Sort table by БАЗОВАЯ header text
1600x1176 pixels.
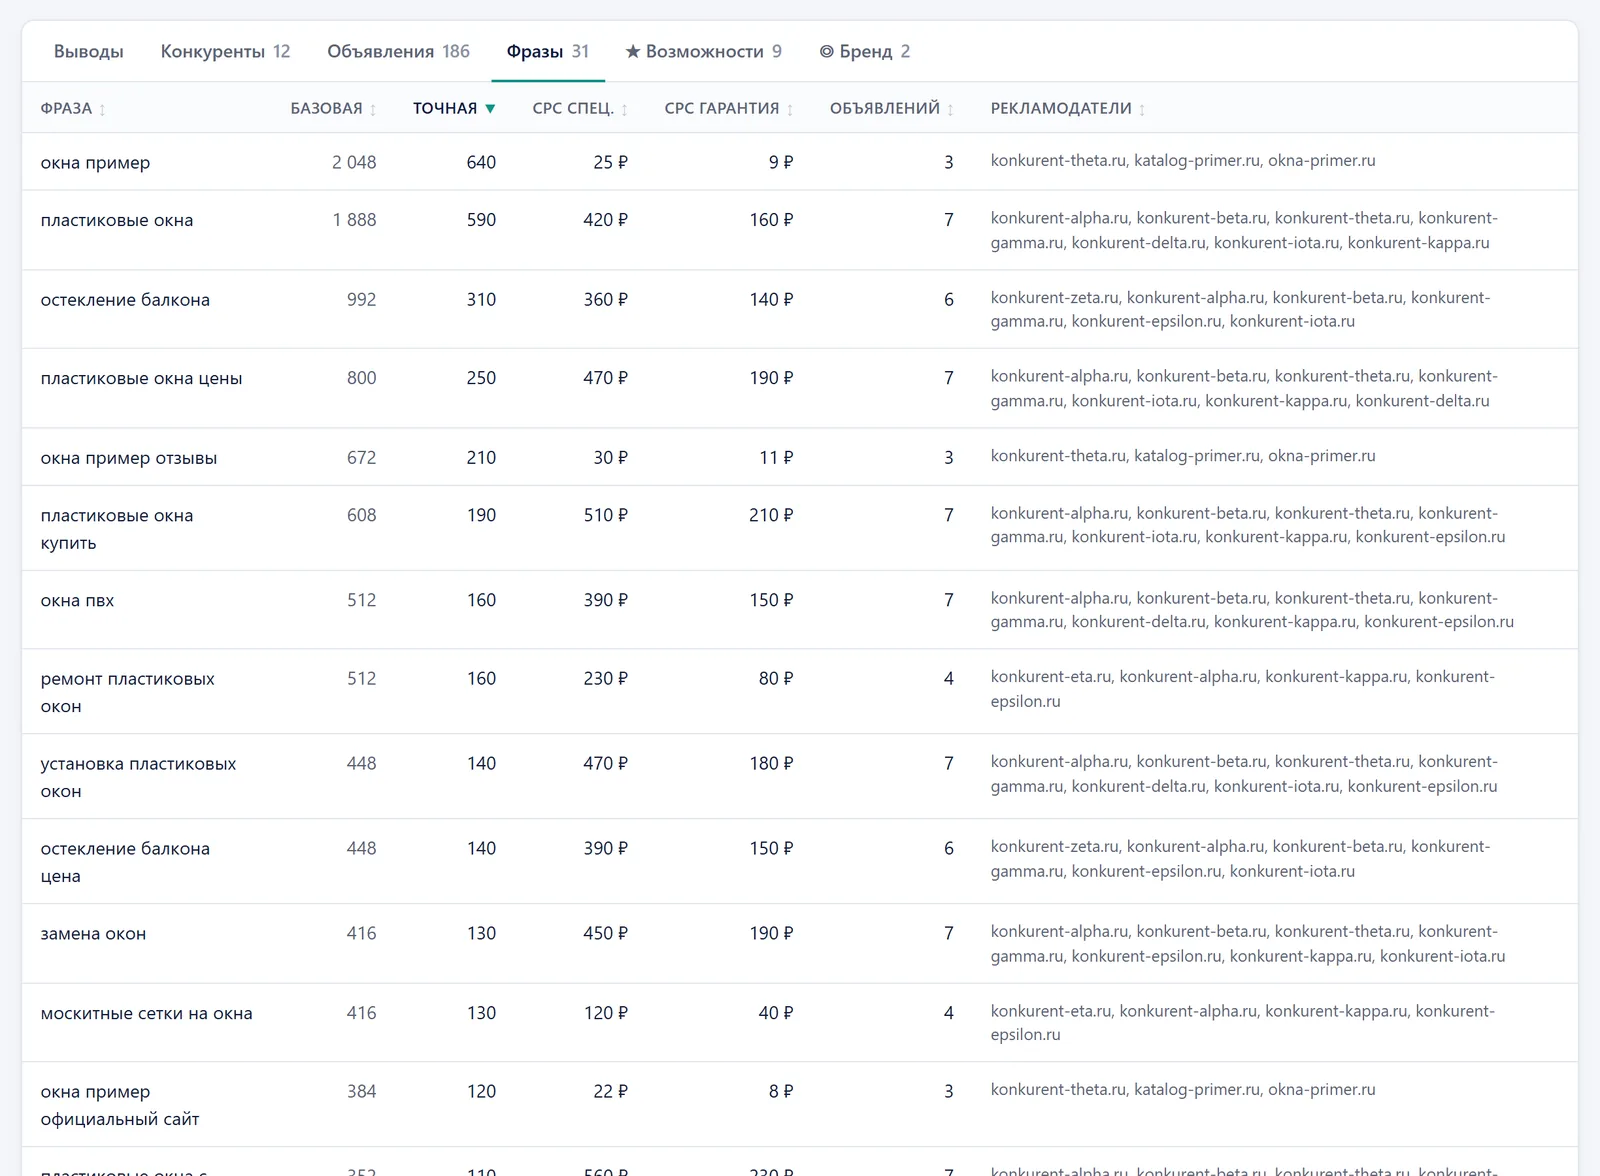326,108
